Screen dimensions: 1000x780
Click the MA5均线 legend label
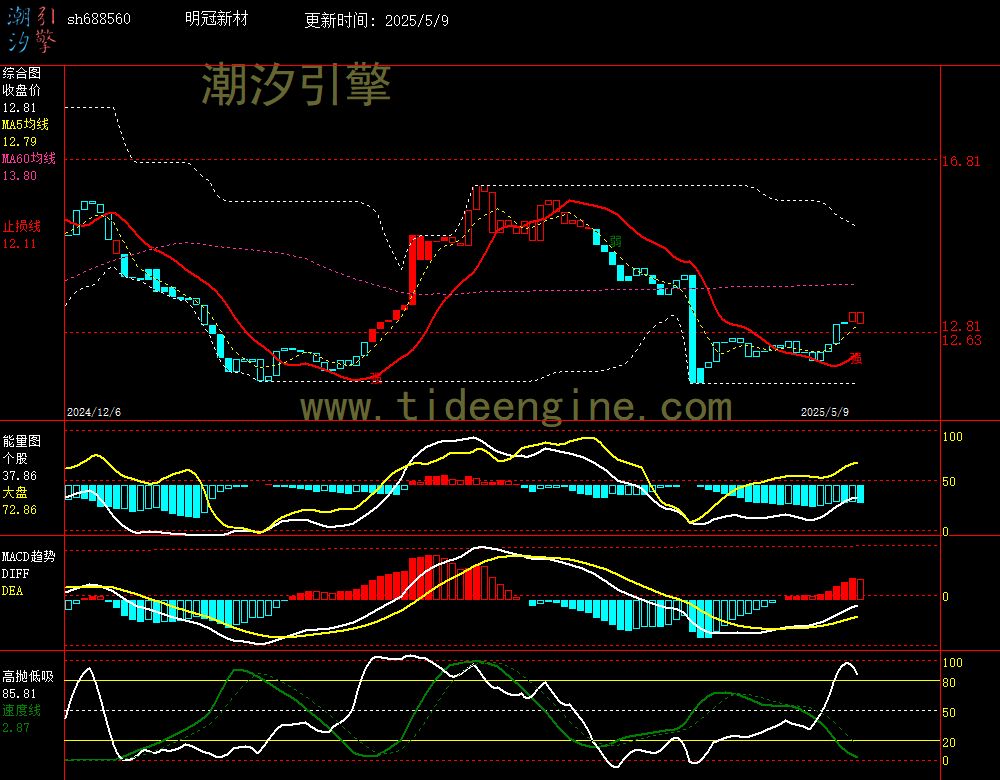pos(26,124)
